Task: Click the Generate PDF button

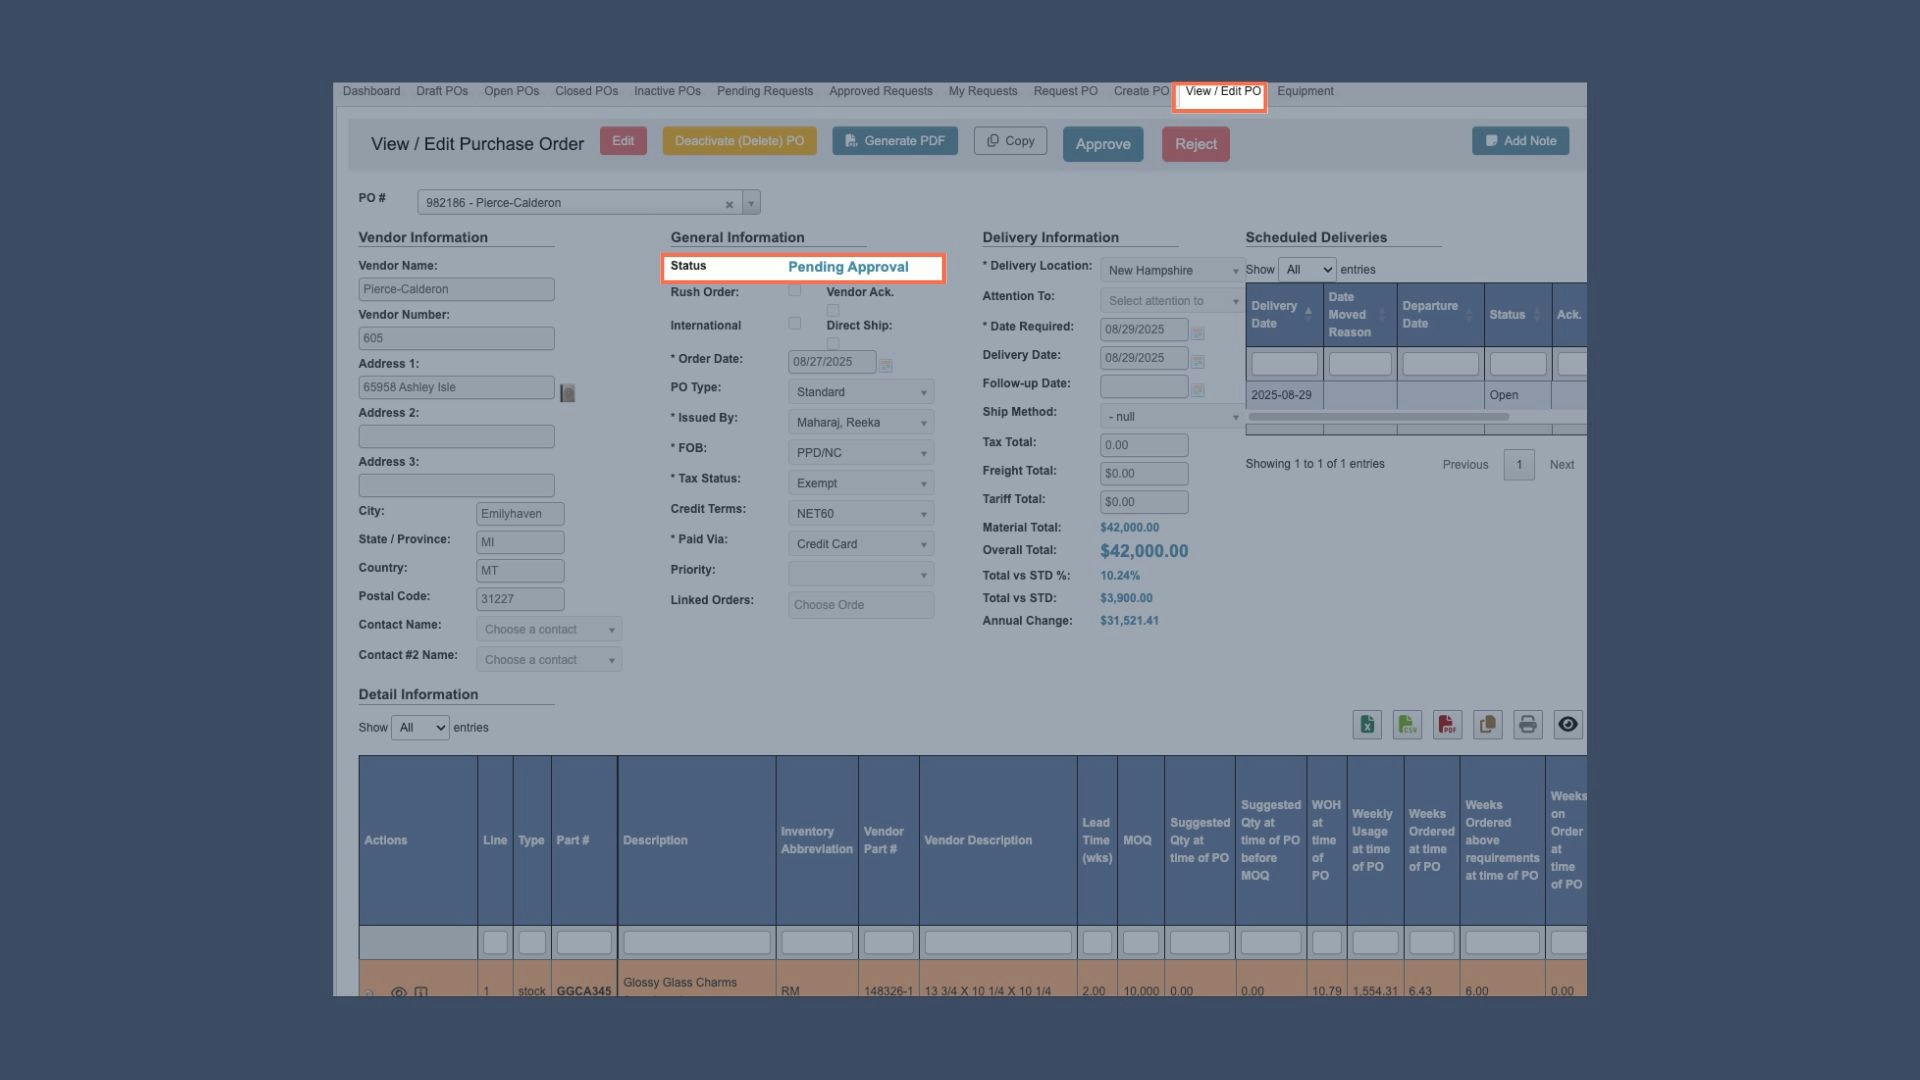Action: point(894,141)
